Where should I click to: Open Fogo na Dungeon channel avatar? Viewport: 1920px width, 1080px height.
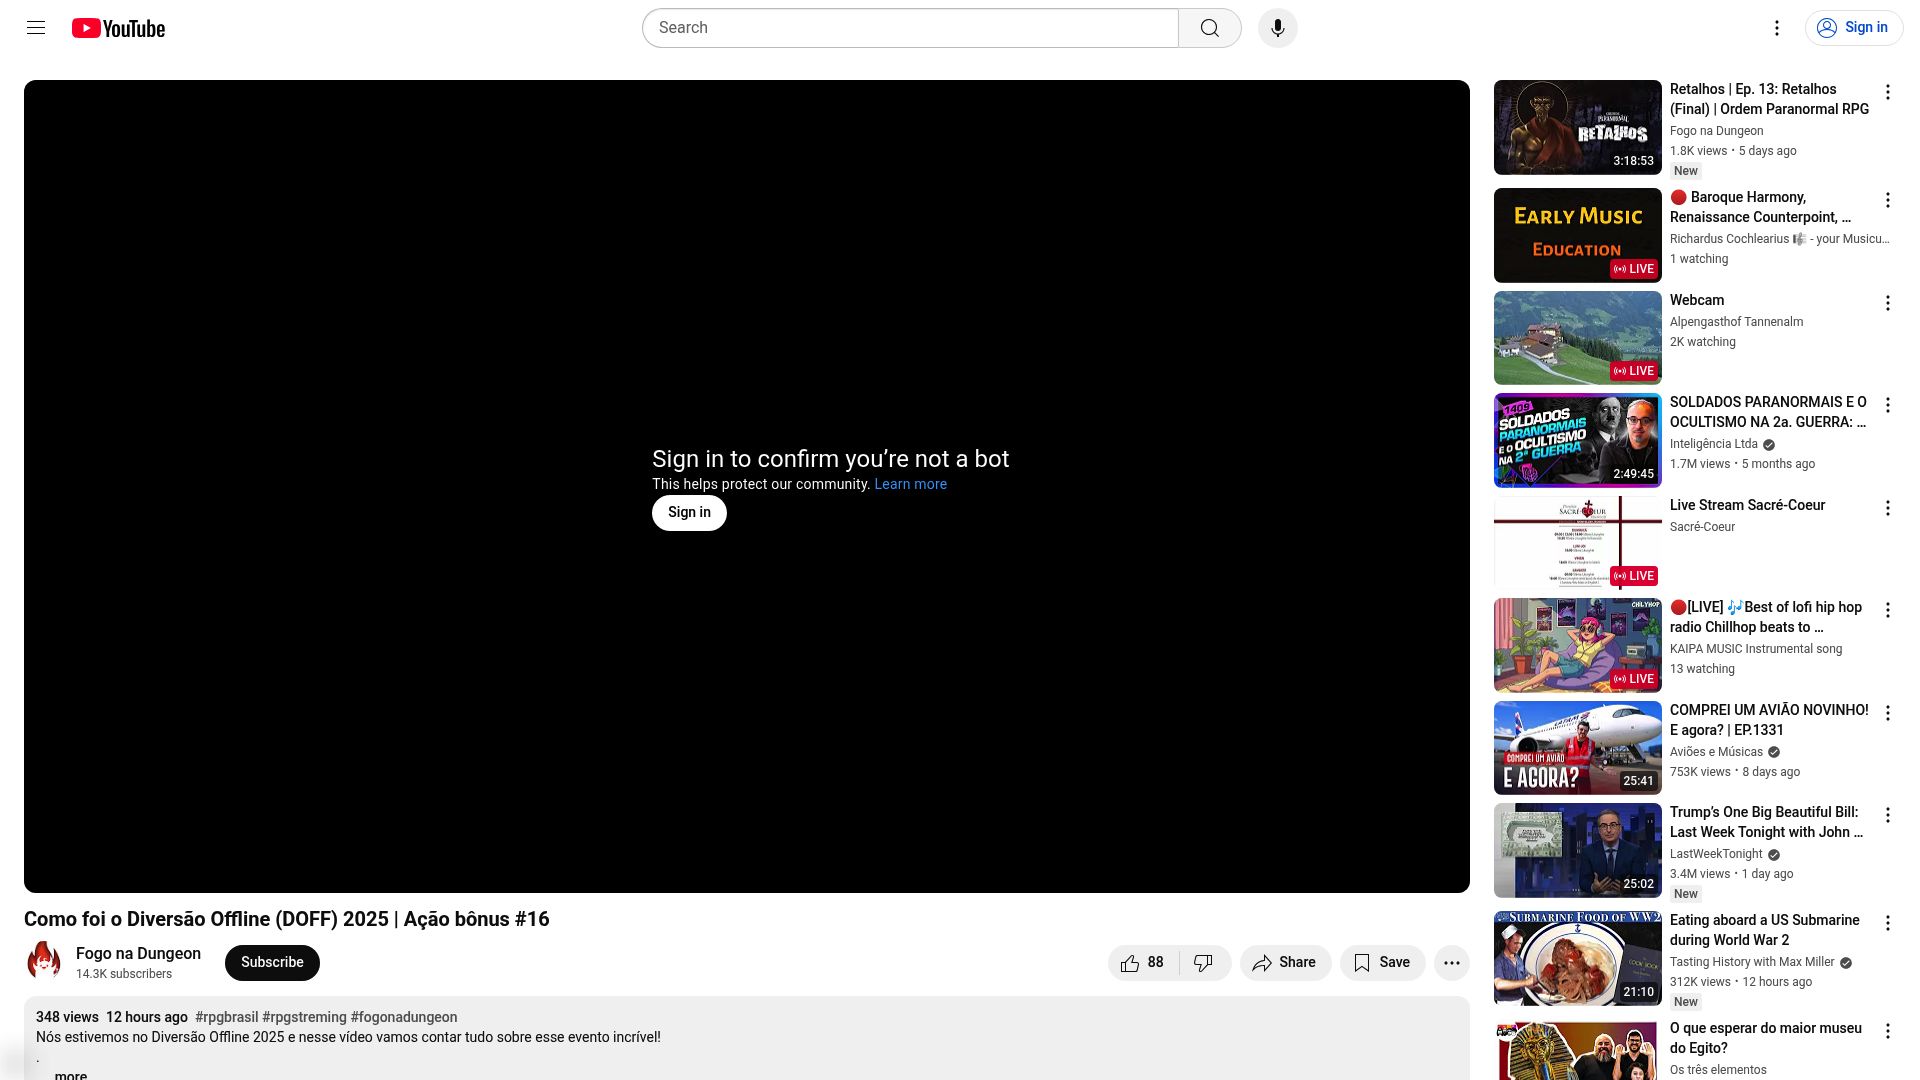[x=44, y=962]
